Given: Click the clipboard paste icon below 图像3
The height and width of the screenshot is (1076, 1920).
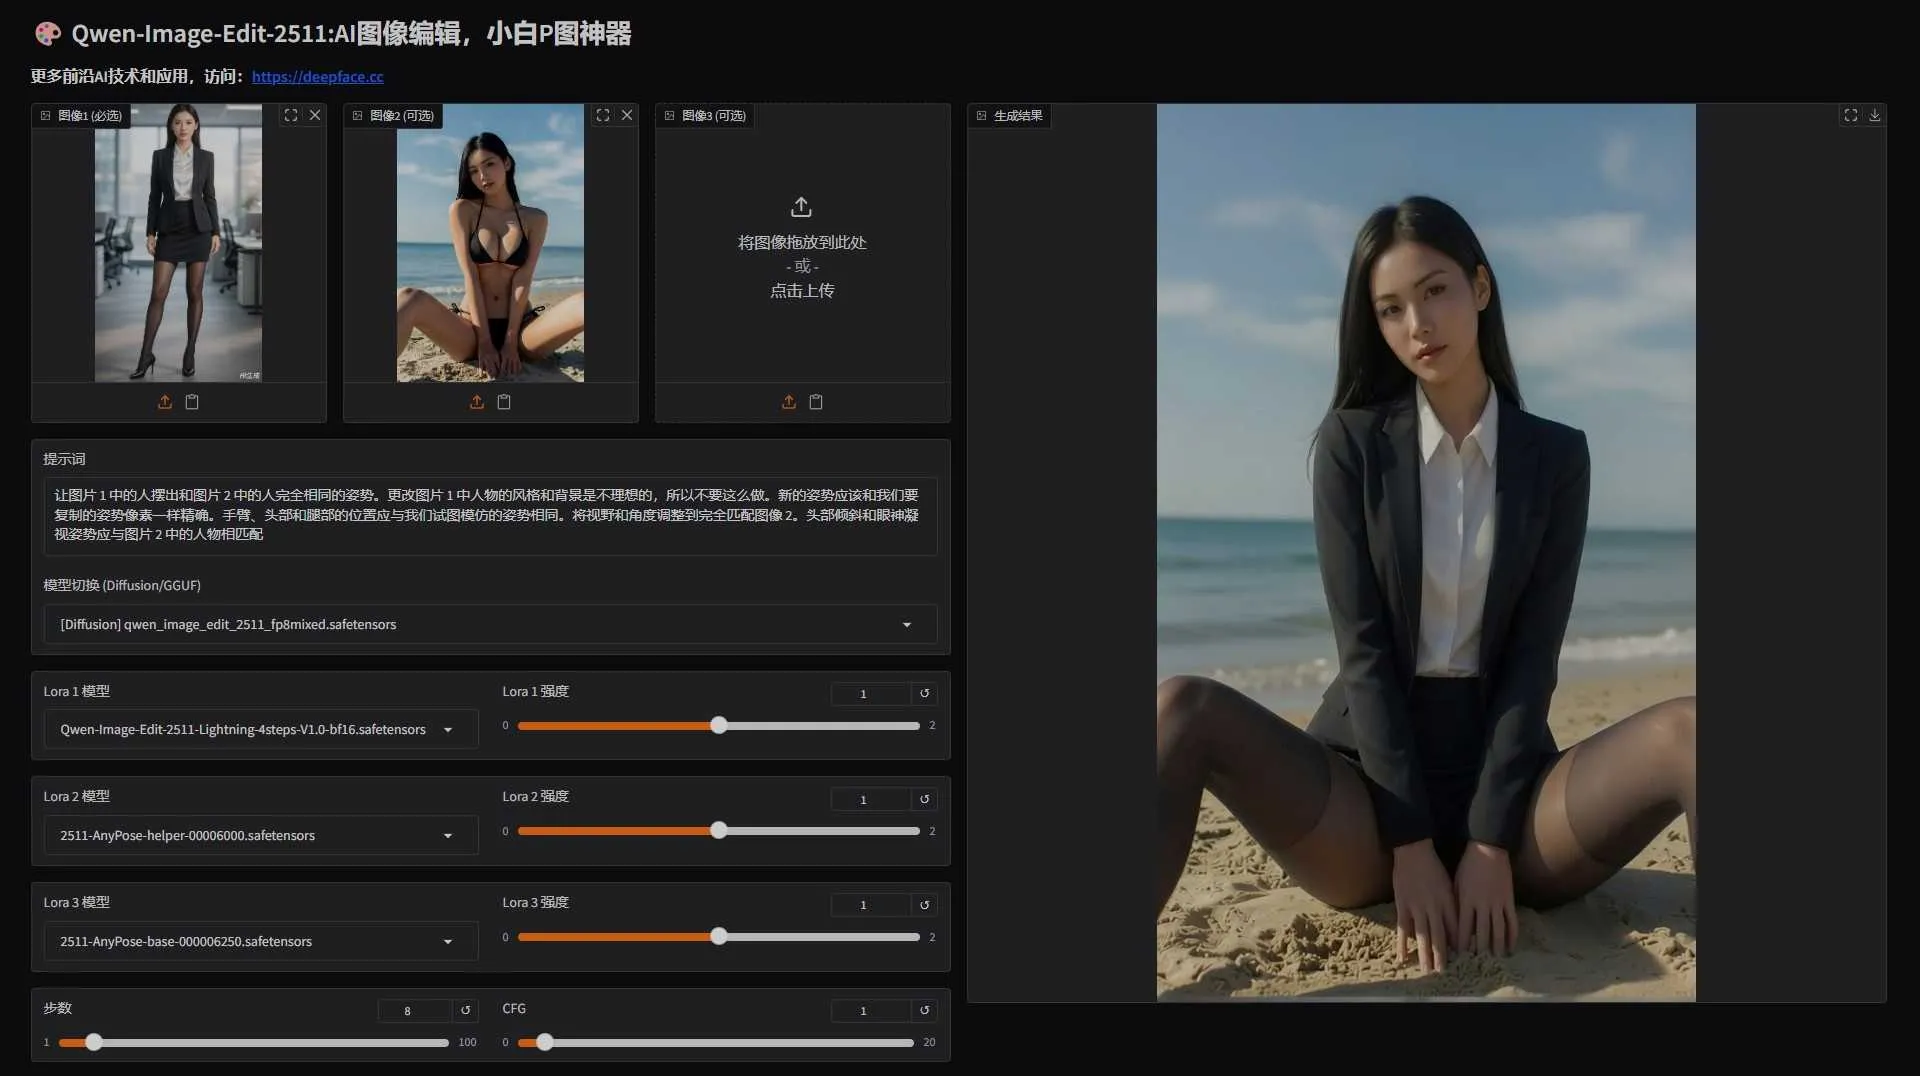Looking at the screenshot, I should click(816, 402).
